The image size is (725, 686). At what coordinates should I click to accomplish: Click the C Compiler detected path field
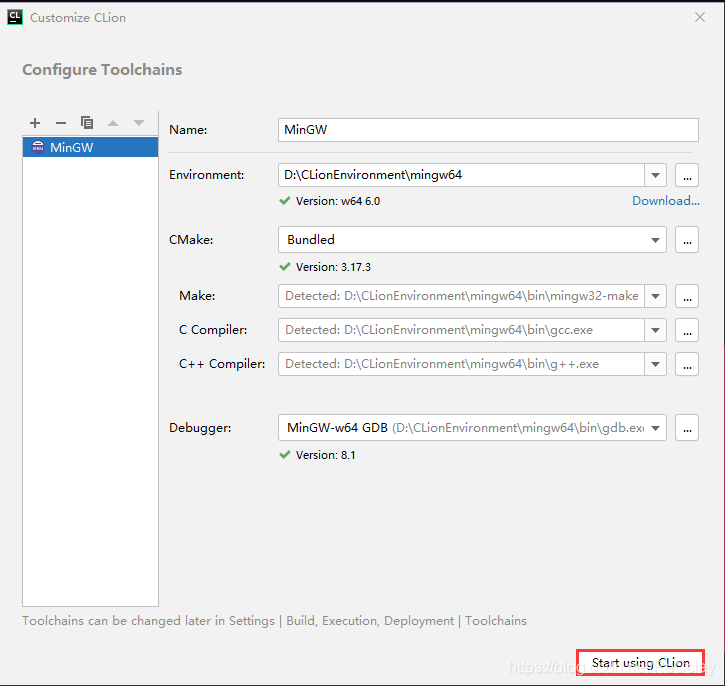pos(461,330)
